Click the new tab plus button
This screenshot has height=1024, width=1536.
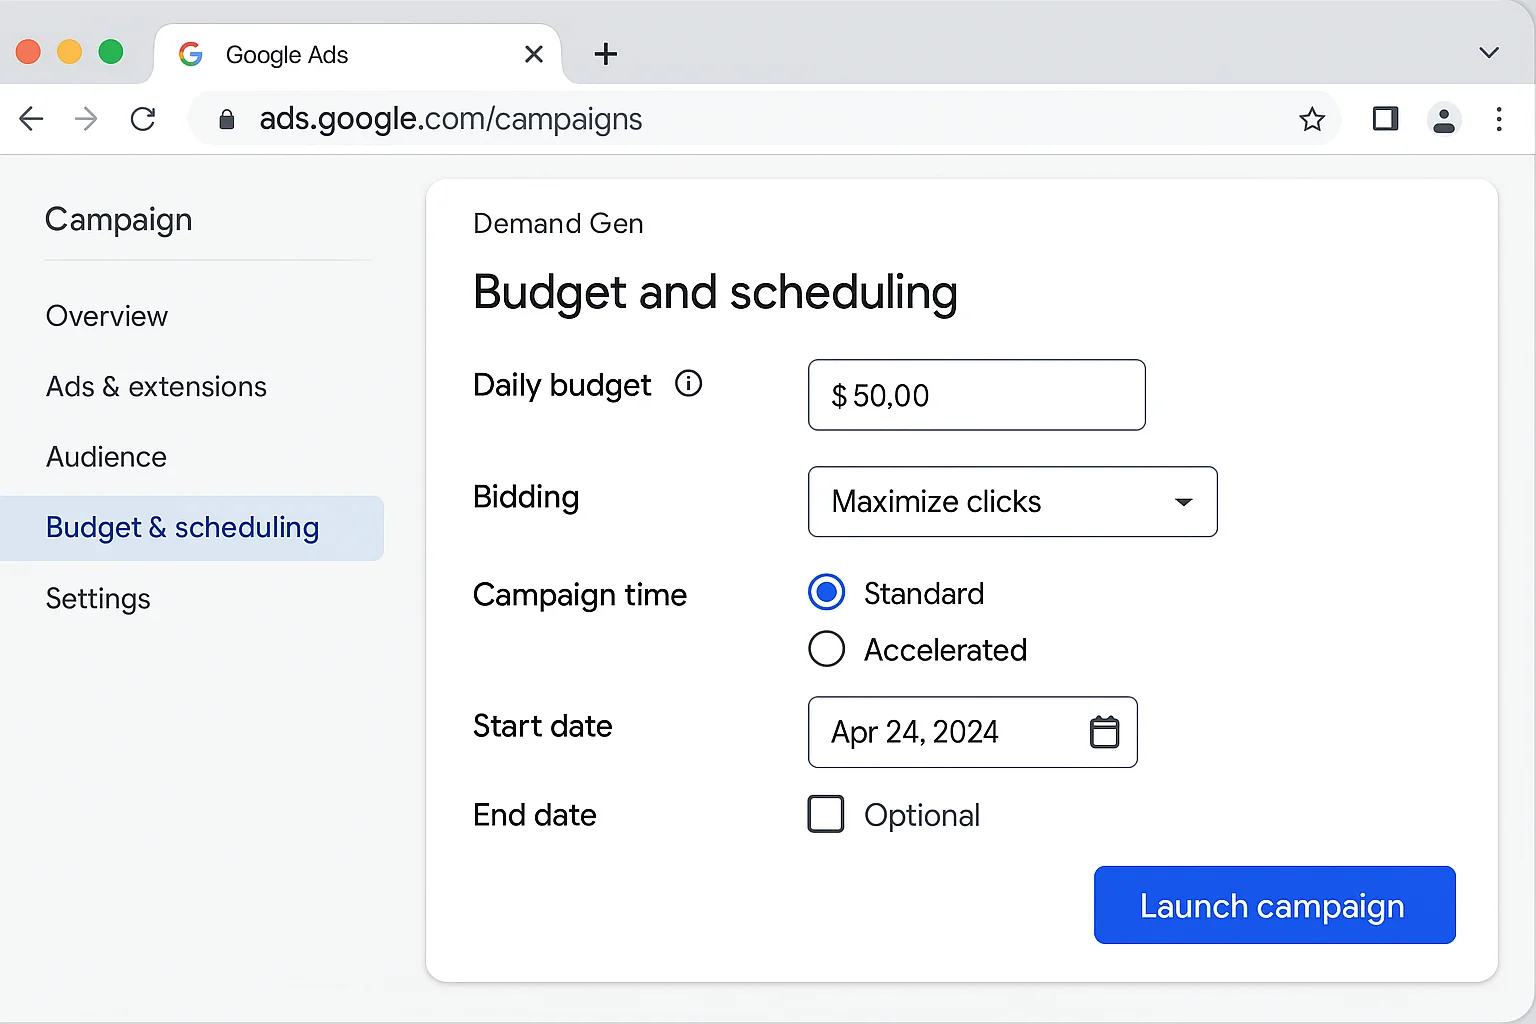click(605, 54)
